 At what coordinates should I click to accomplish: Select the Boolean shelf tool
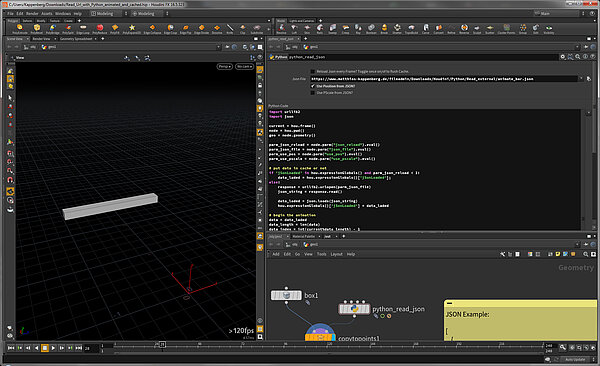(x=371, y=29)
